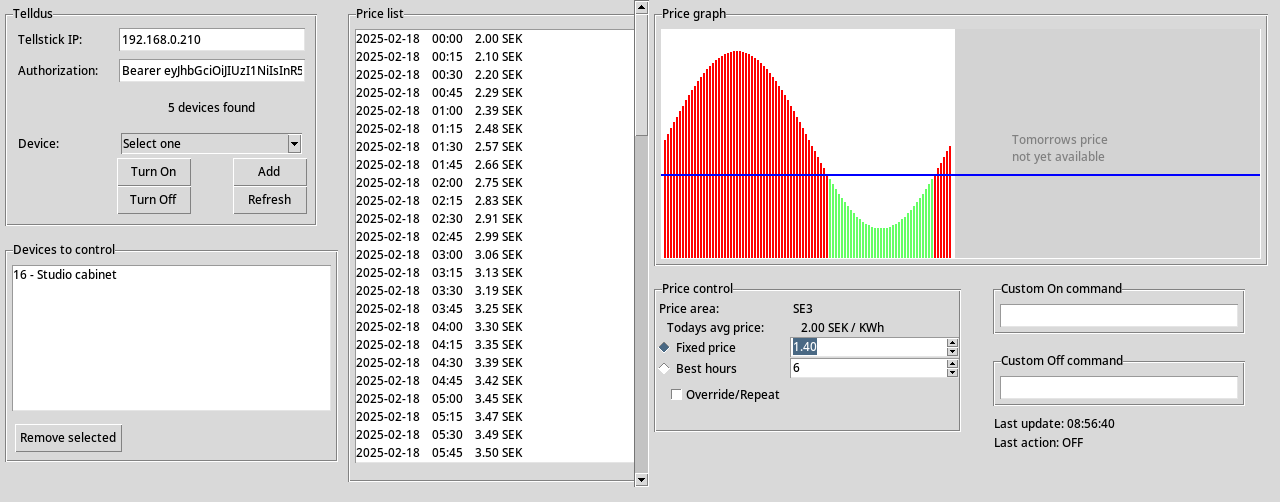Click the '5 devices found' status text
The image size is (1280, 502).
click(211, 107)
